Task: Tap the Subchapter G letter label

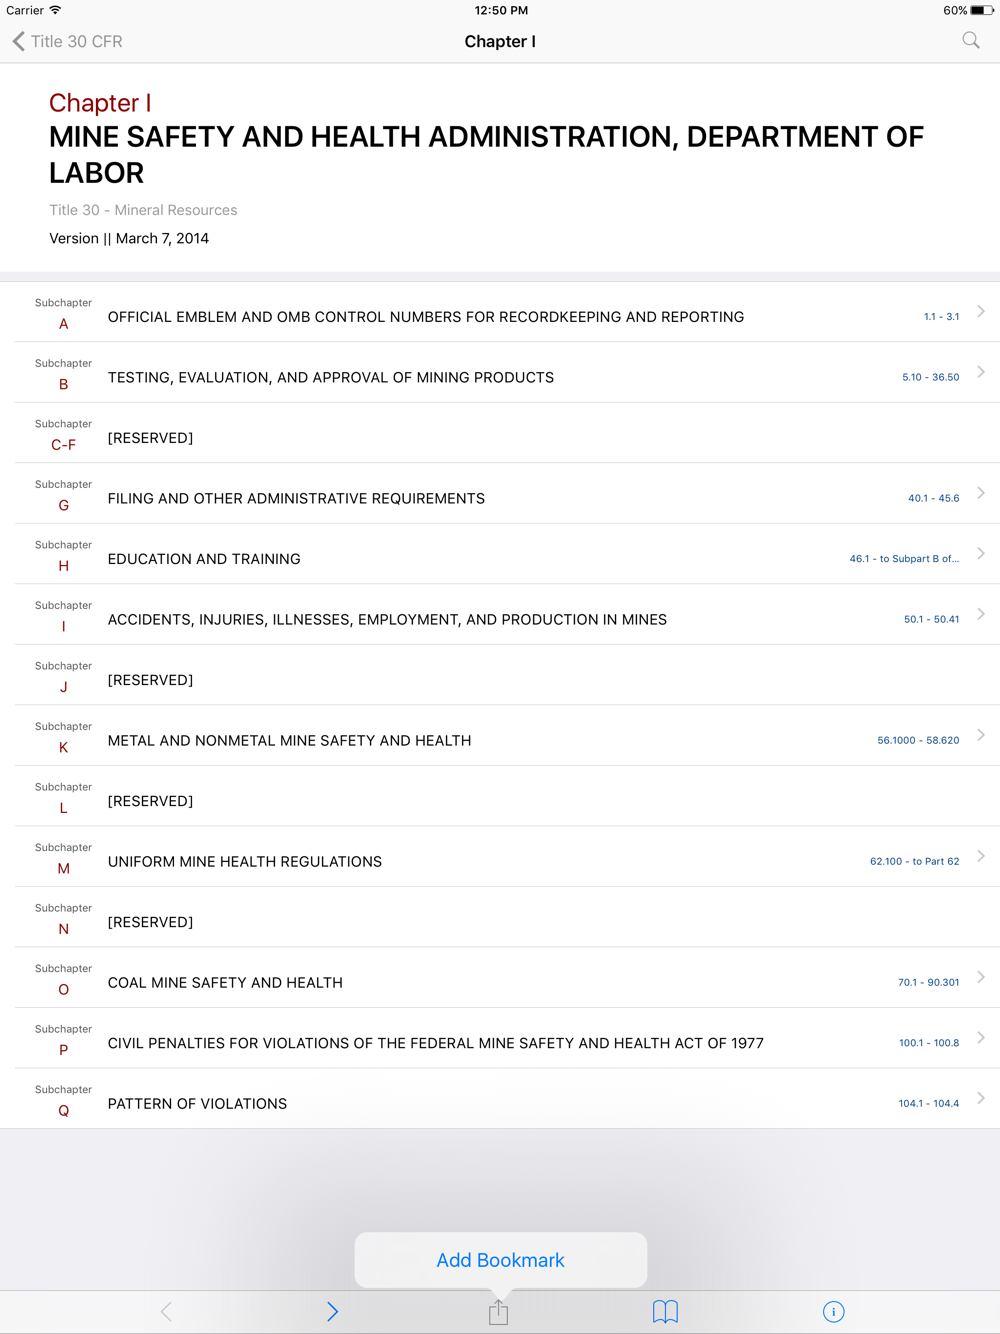Action: (x=63, y=505)
